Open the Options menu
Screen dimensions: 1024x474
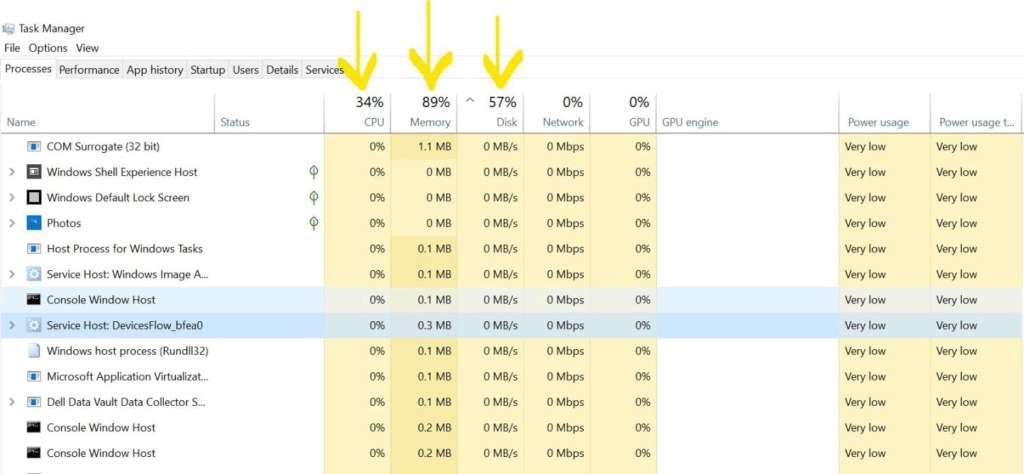[x=47, y=48]
